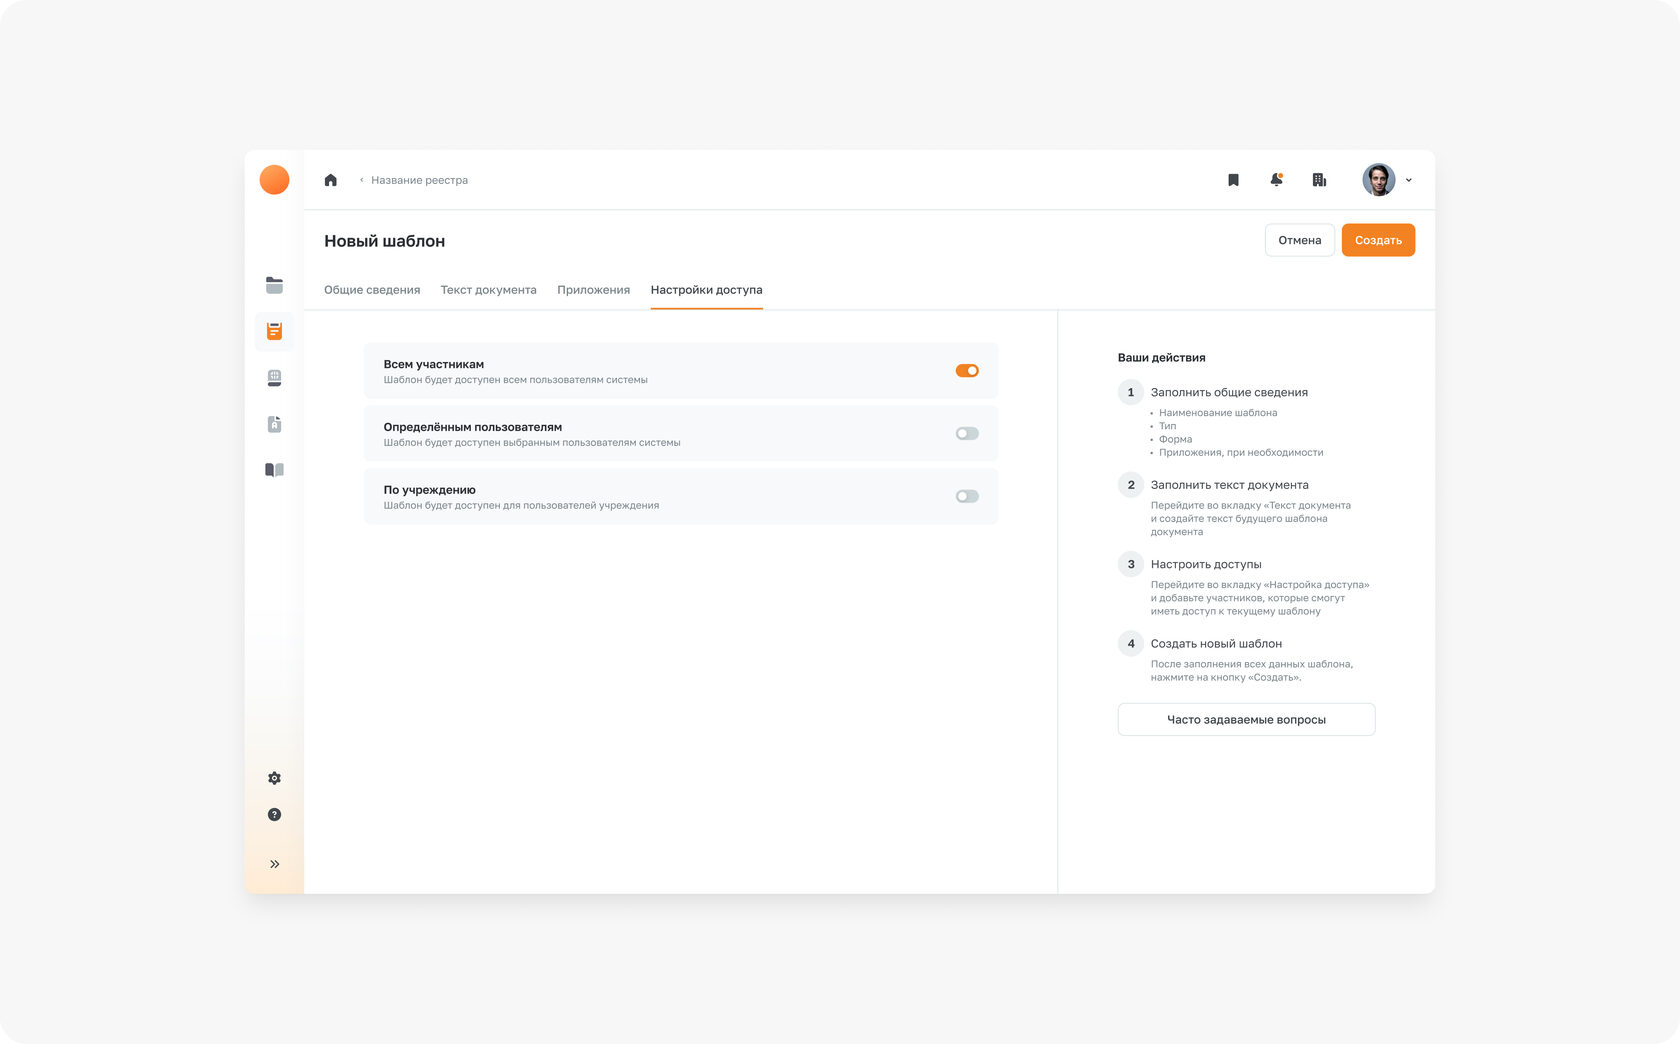Open help question mark icon

pos(274,815)
